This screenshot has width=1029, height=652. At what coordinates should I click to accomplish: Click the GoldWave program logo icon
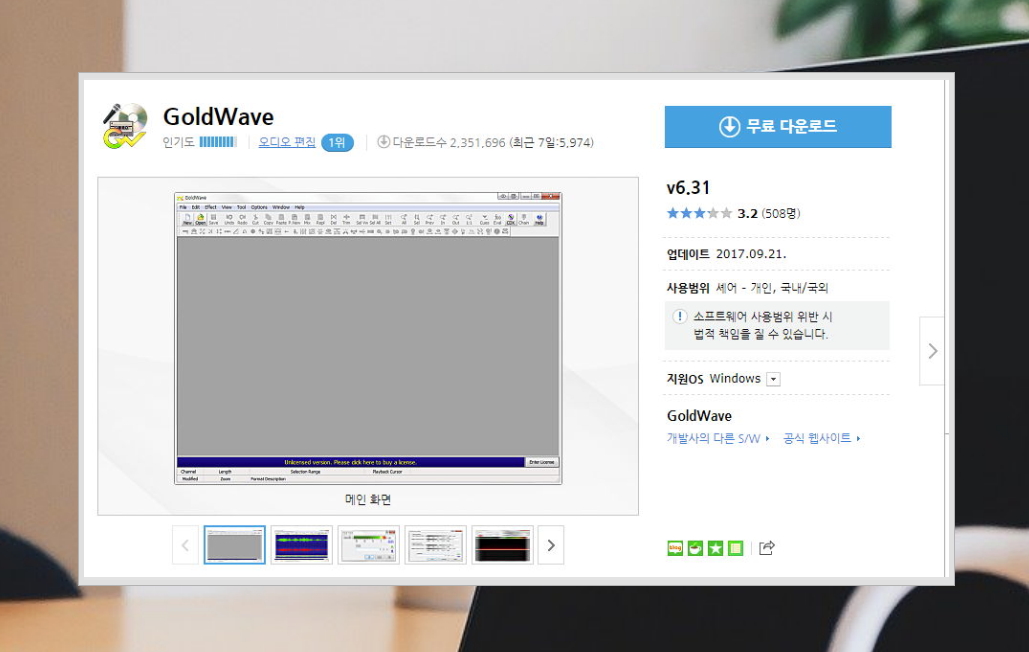(x=125, y=126)
